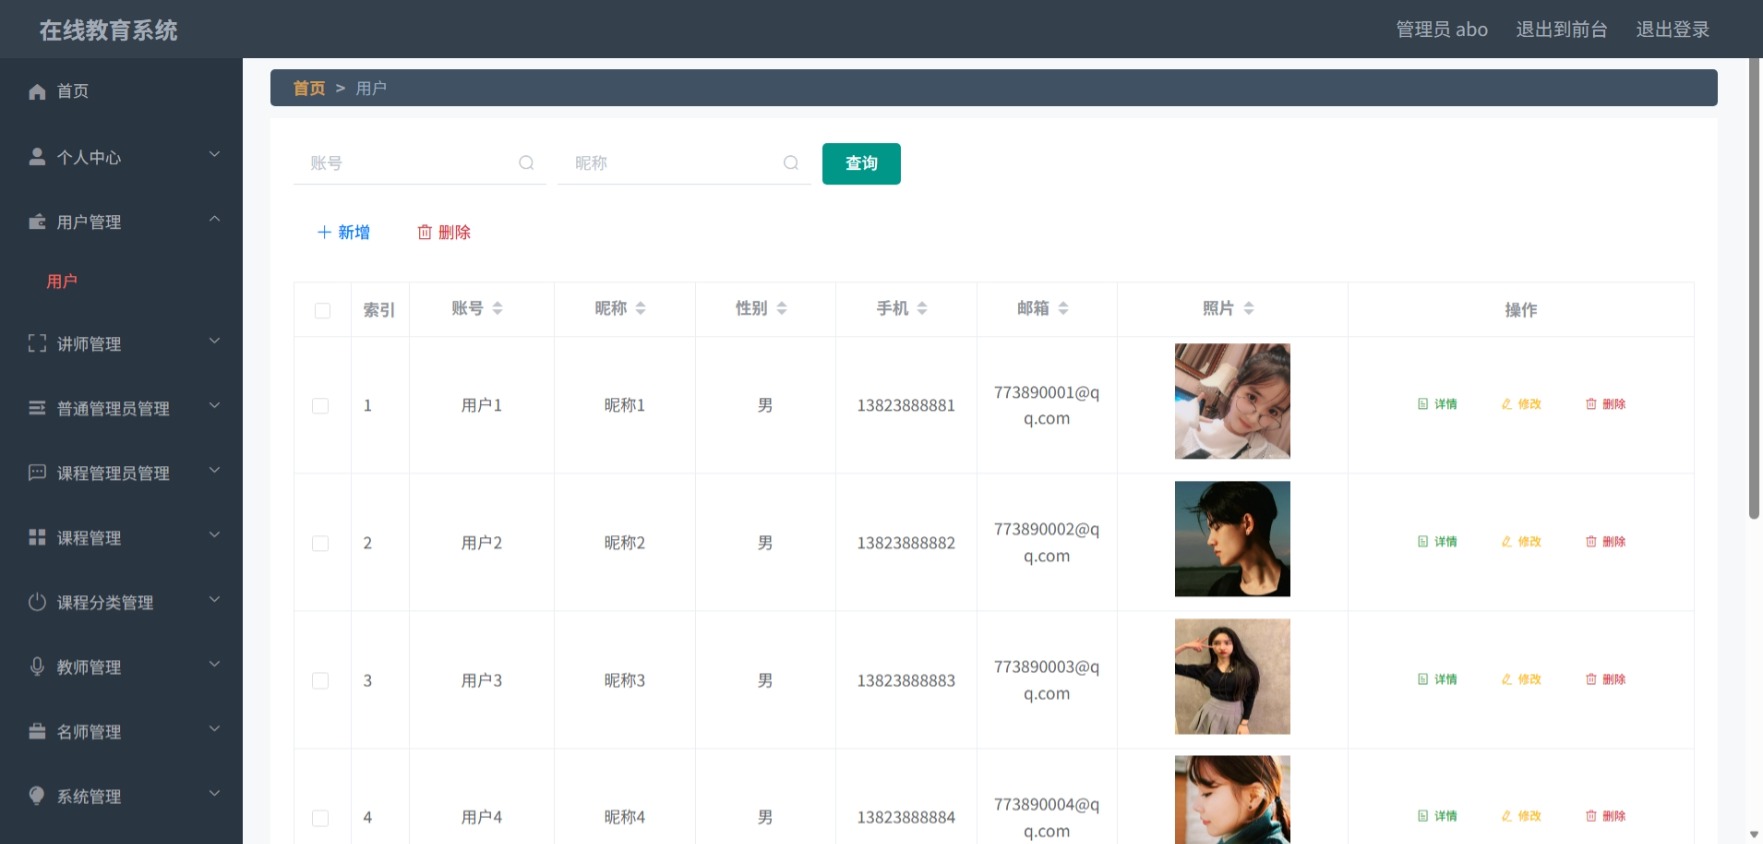Click the bulb icon for 系统管理
The height and width of the screenshot is (844, 1763).
(37, 796)
